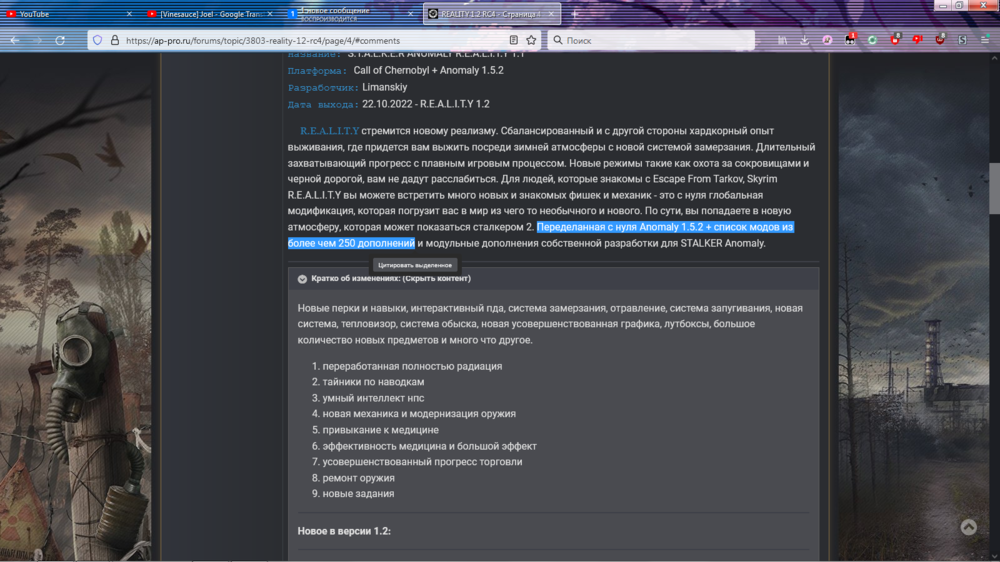Close the Vinesauce Joel tab
The image size is (1000, 562).
click(x=270, y=13)
